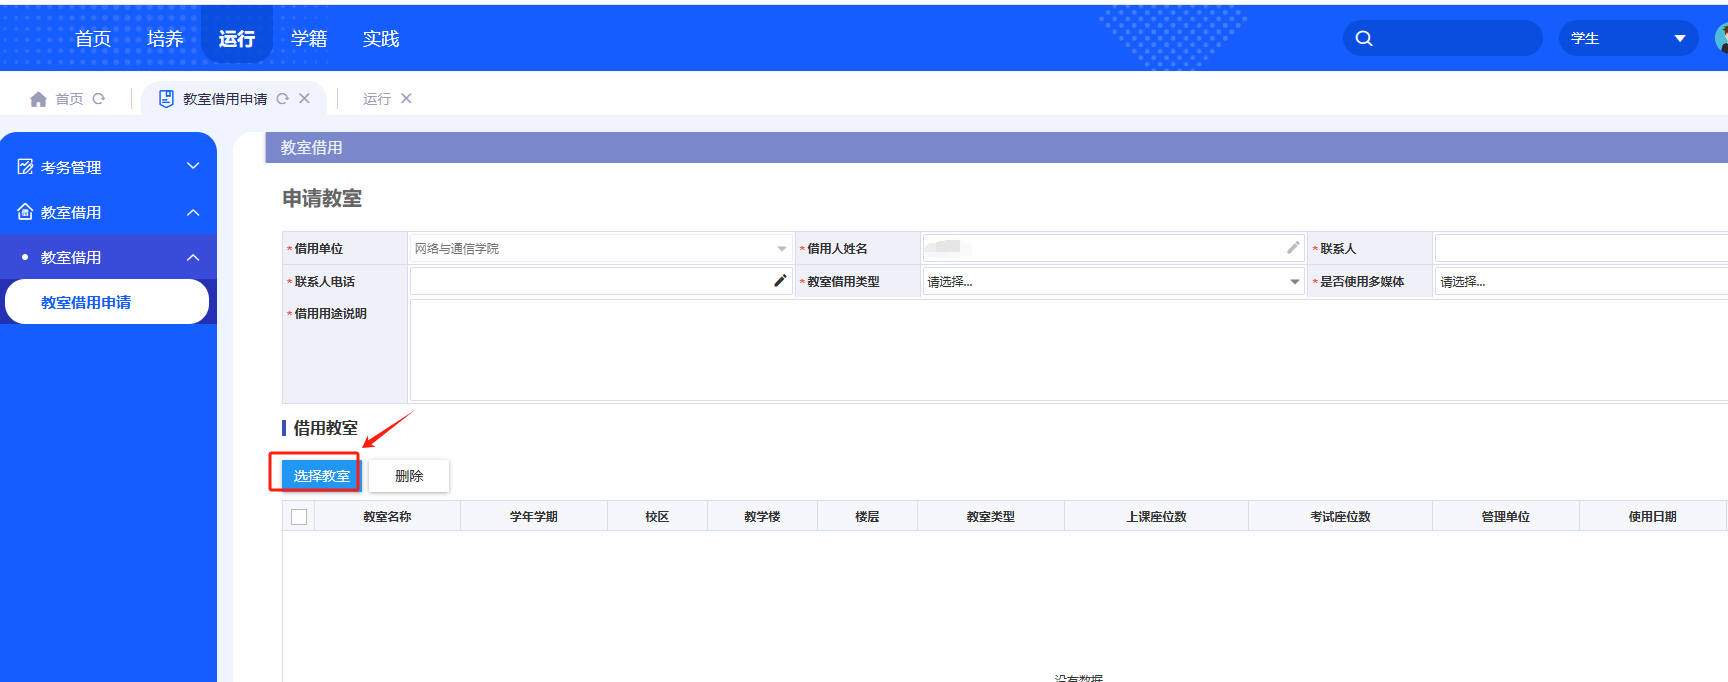Close the 运行 tab

pyautogui.click(x=406, y=99)
